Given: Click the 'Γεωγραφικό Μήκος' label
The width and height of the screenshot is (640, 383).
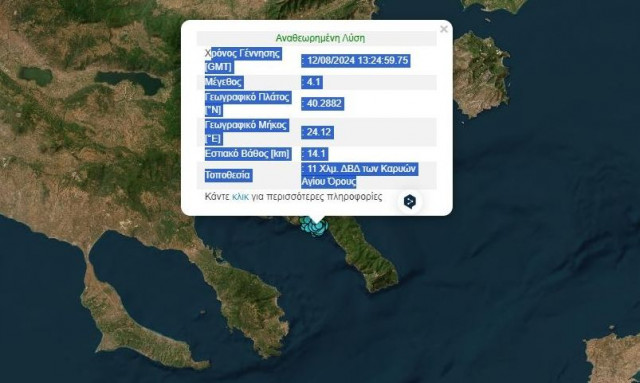Looking at the screenshot, I should point(247,125).
